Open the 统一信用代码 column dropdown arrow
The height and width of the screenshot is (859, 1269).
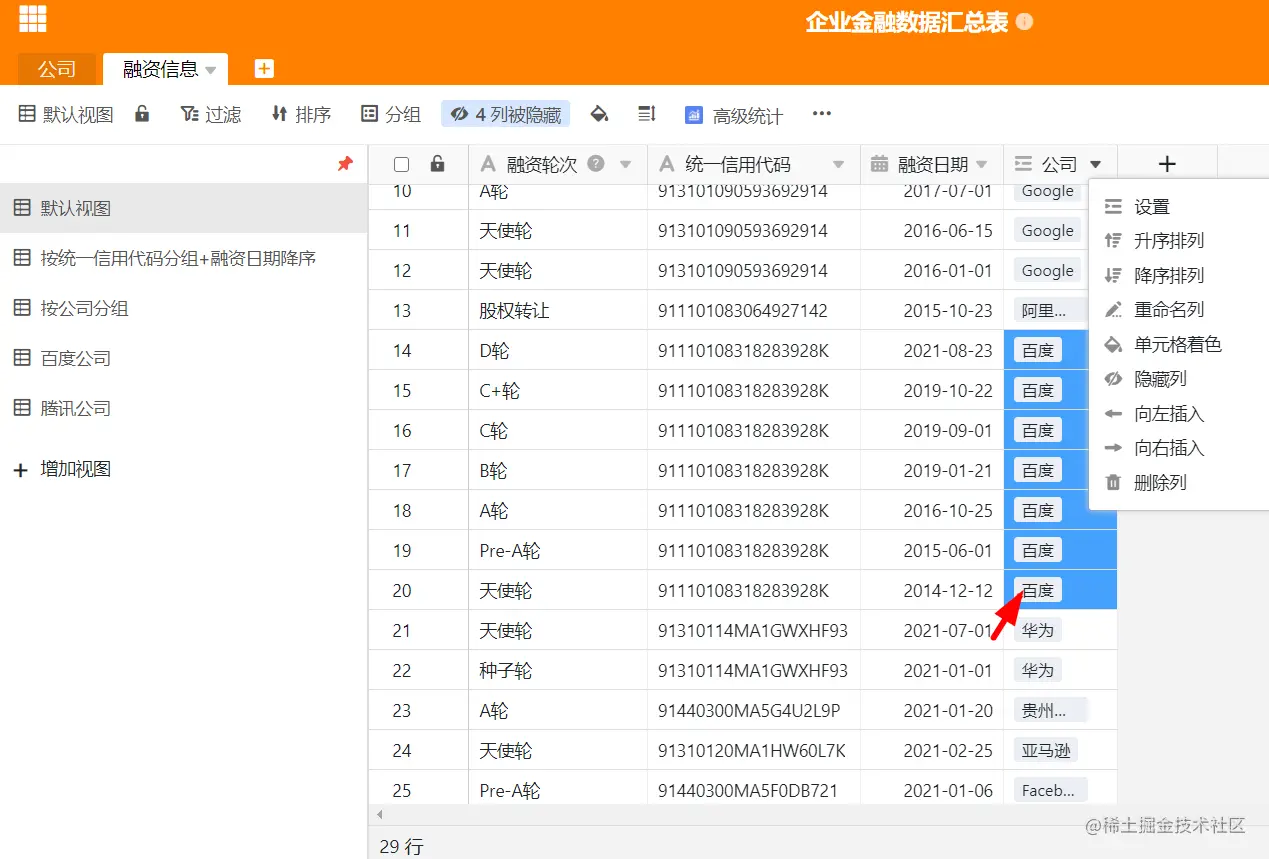(x=838, y=165)
